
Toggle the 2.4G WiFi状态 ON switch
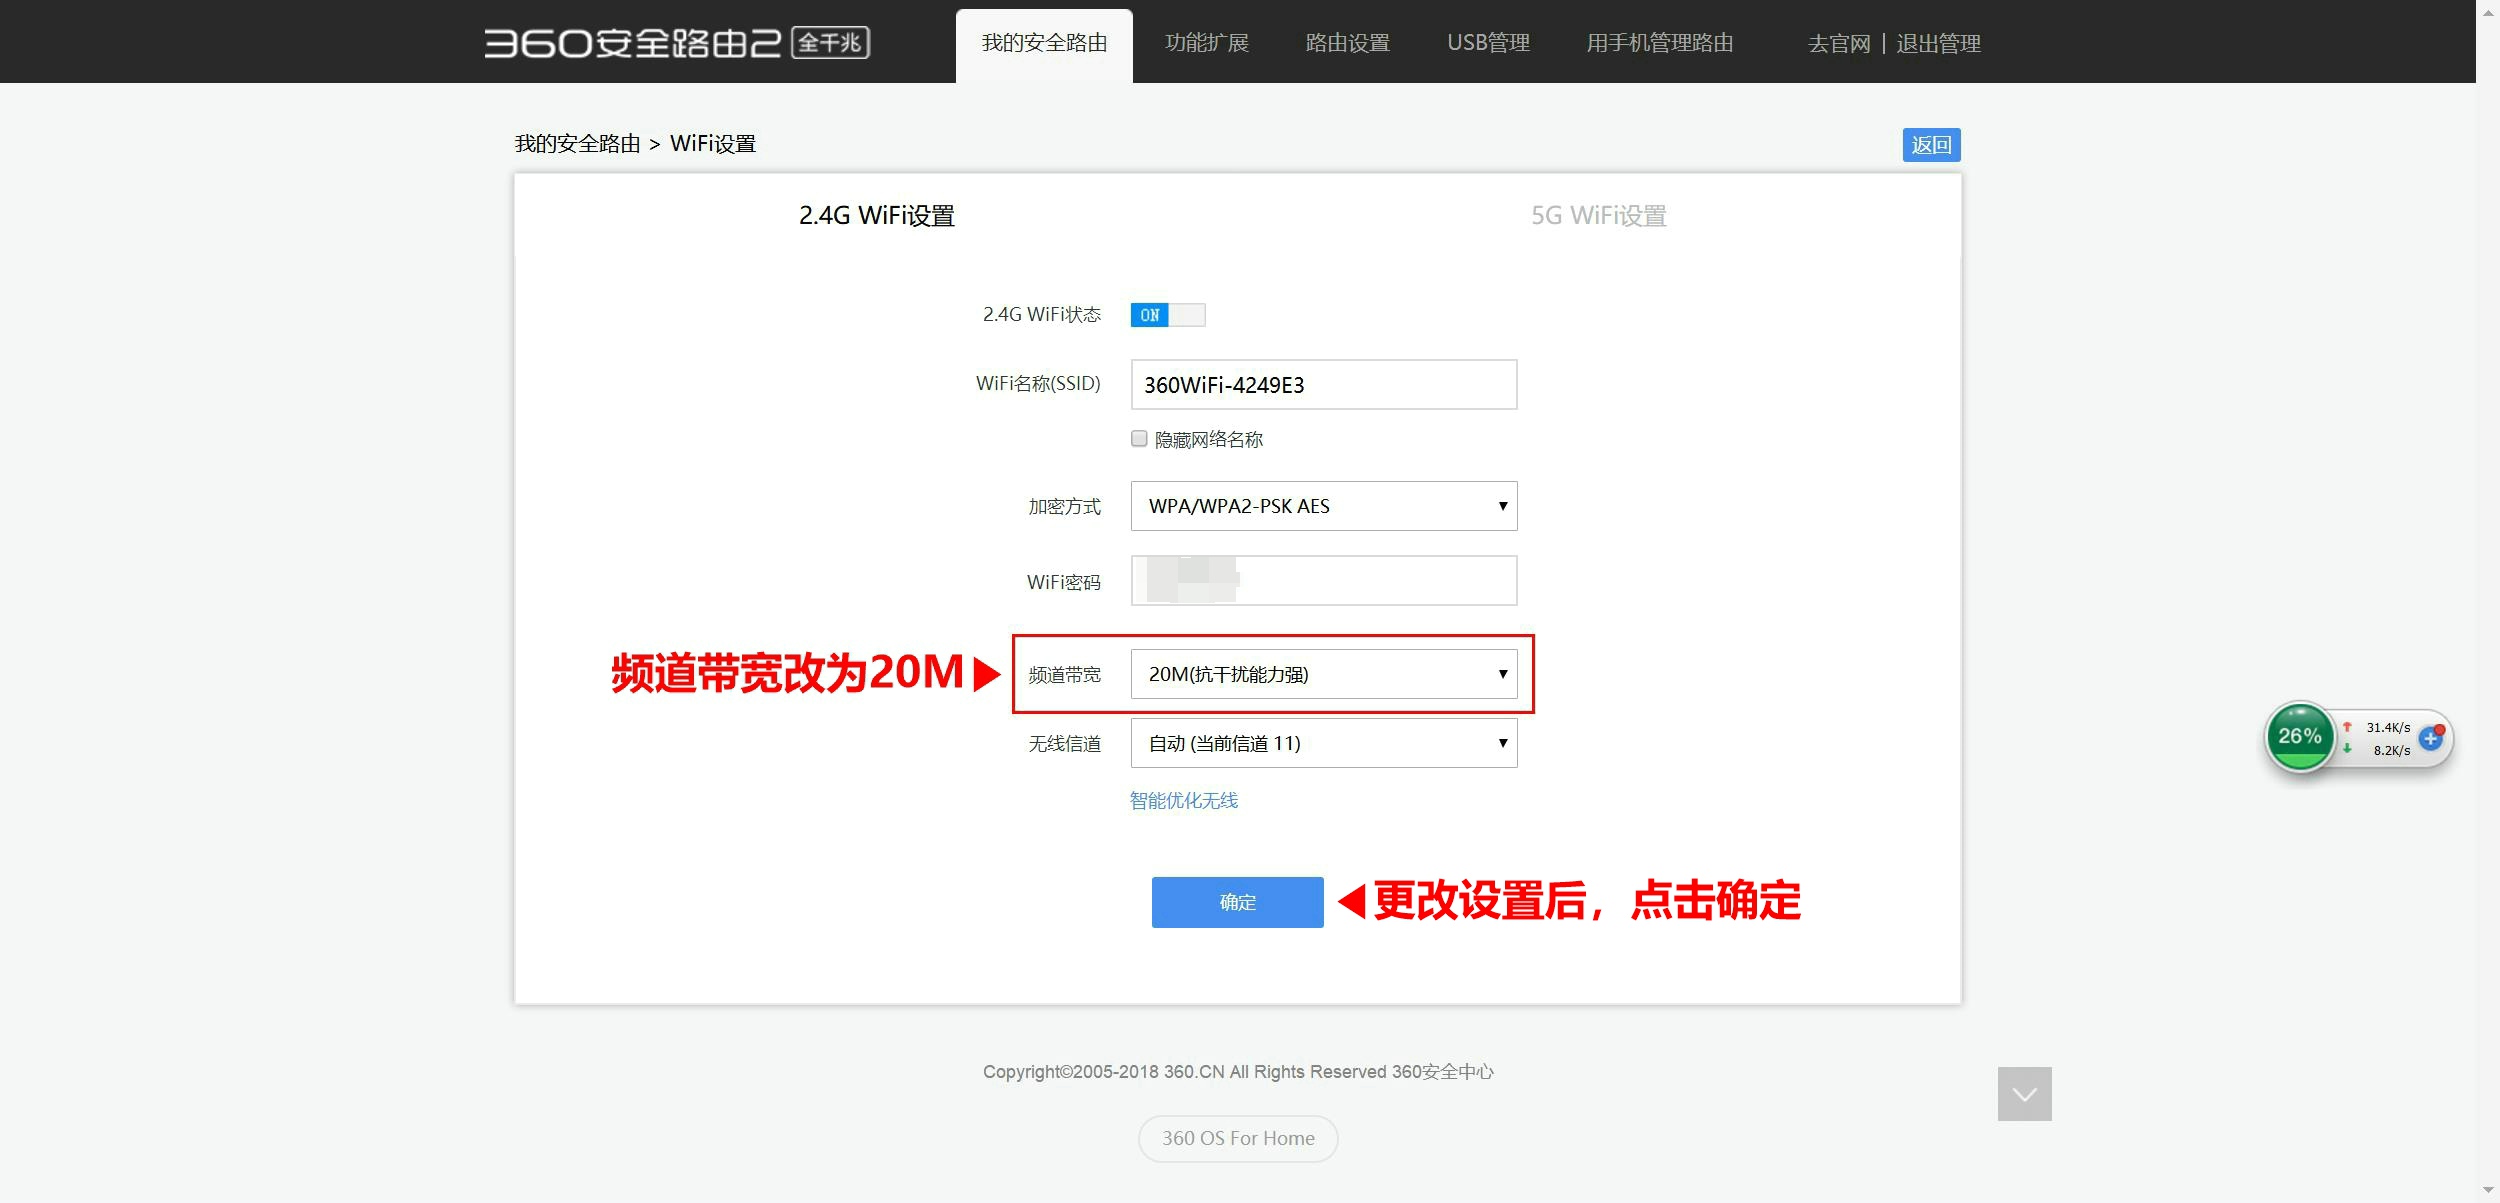coord(1167,315)
